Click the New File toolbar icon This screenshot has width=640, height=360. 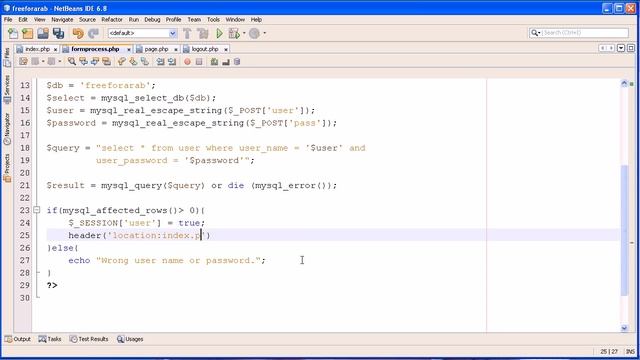[x=13, y=33]
